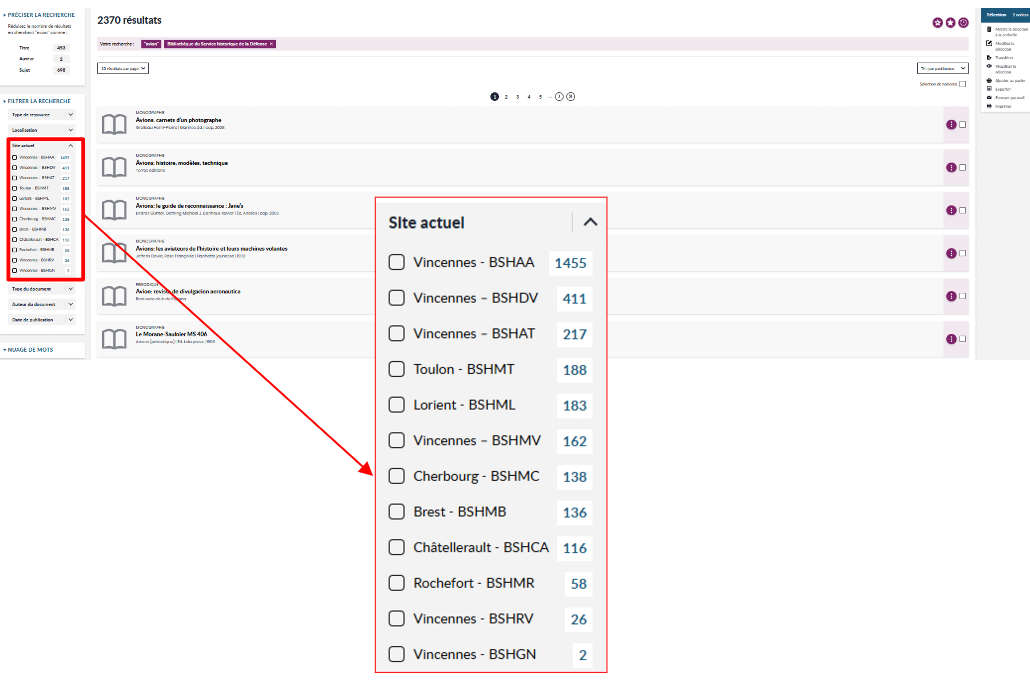This screenshot has width=1030, height=694.
Task: Click the envelope icon to send by mail
Action: (x=989, y=97)
